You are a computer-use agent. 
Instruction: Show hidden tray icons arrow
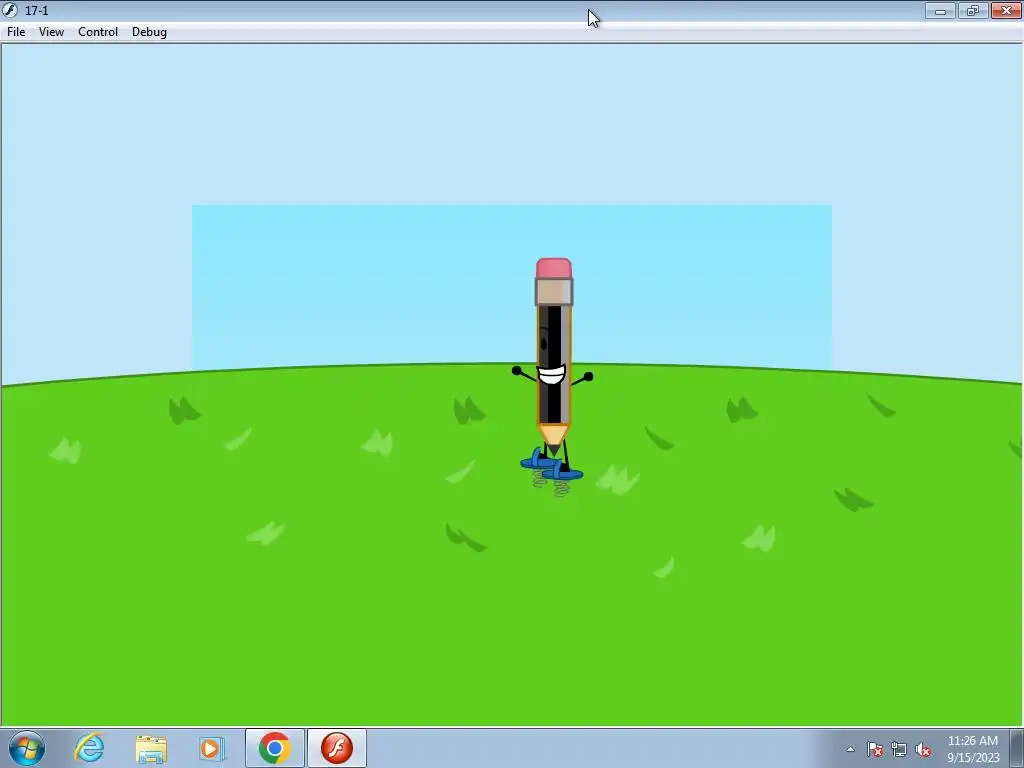coord(850,749)
